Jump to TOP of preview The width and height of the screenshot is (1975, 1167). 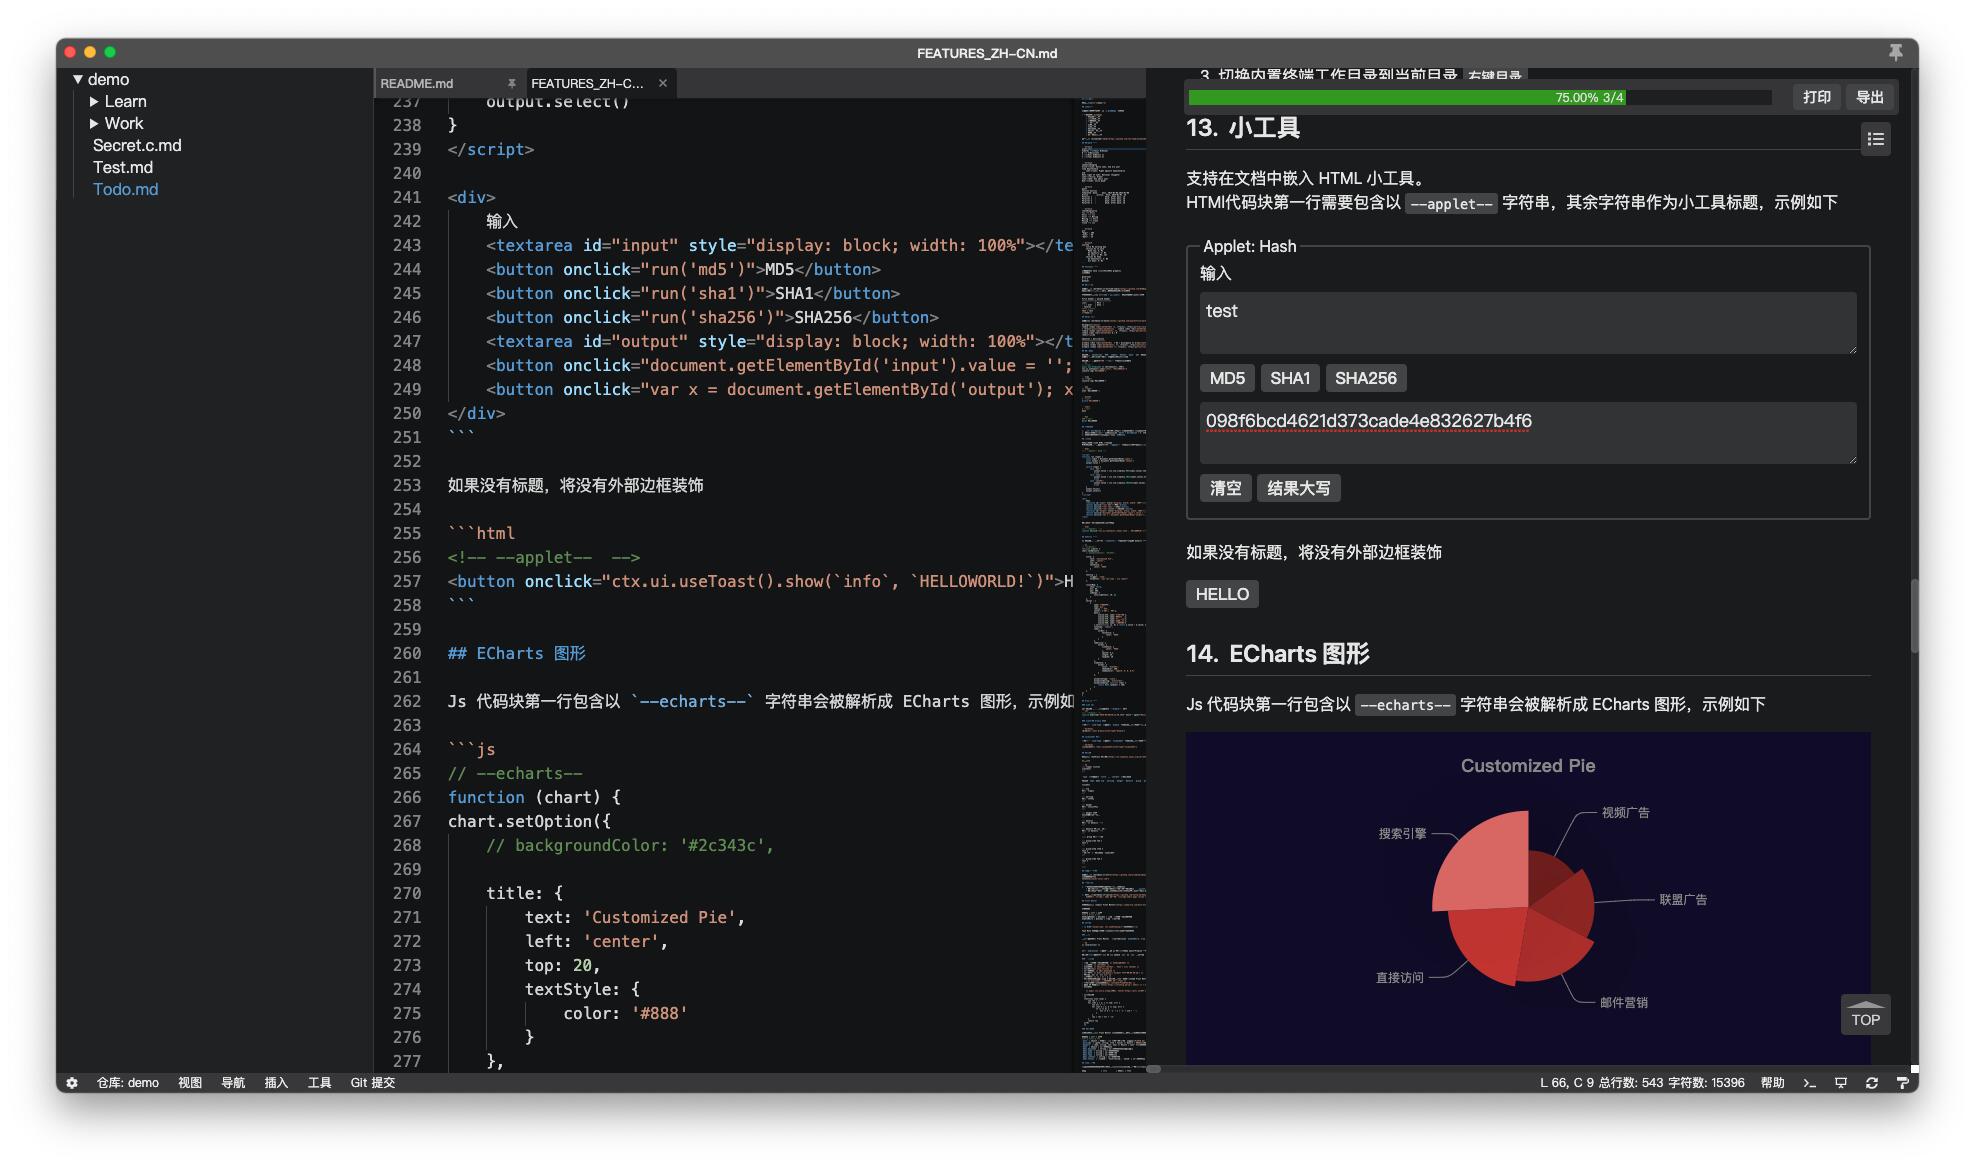click(x=1865, y=1015)
